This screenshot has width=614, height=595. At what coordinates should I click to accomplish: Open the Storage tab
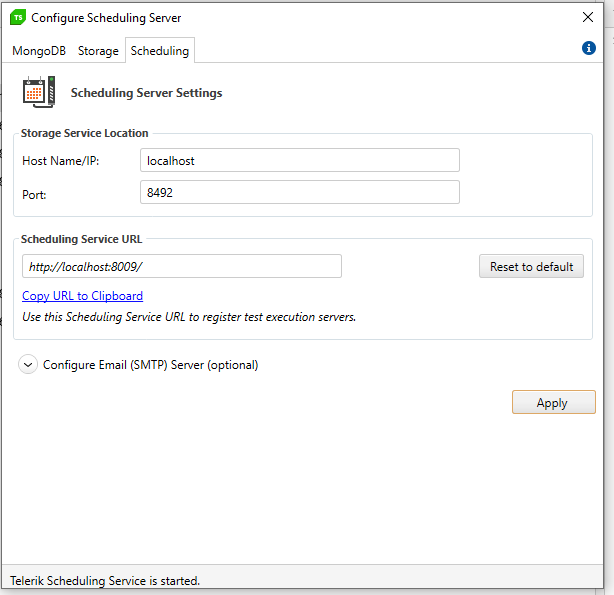98,51
